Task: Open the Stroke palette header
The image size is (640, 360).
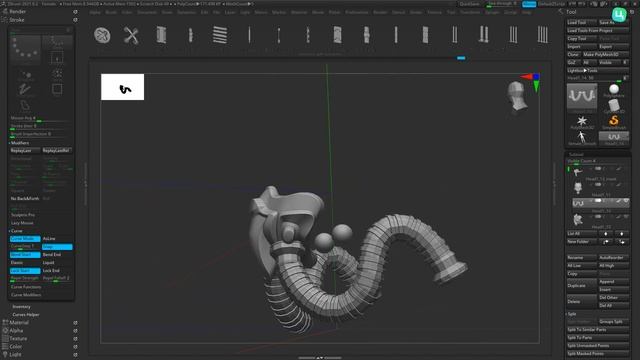Action: 17,20
